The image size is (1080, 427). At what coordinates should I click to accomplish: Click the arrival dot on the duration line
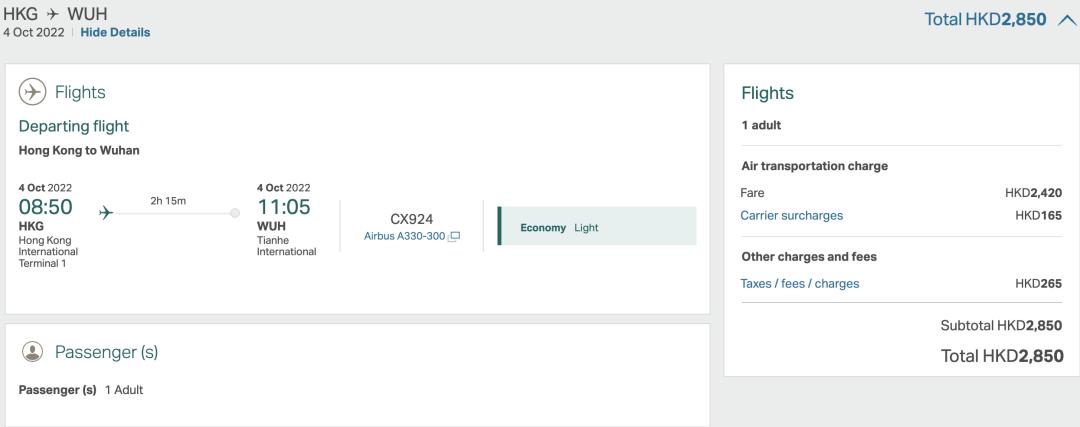click(235, 212)
